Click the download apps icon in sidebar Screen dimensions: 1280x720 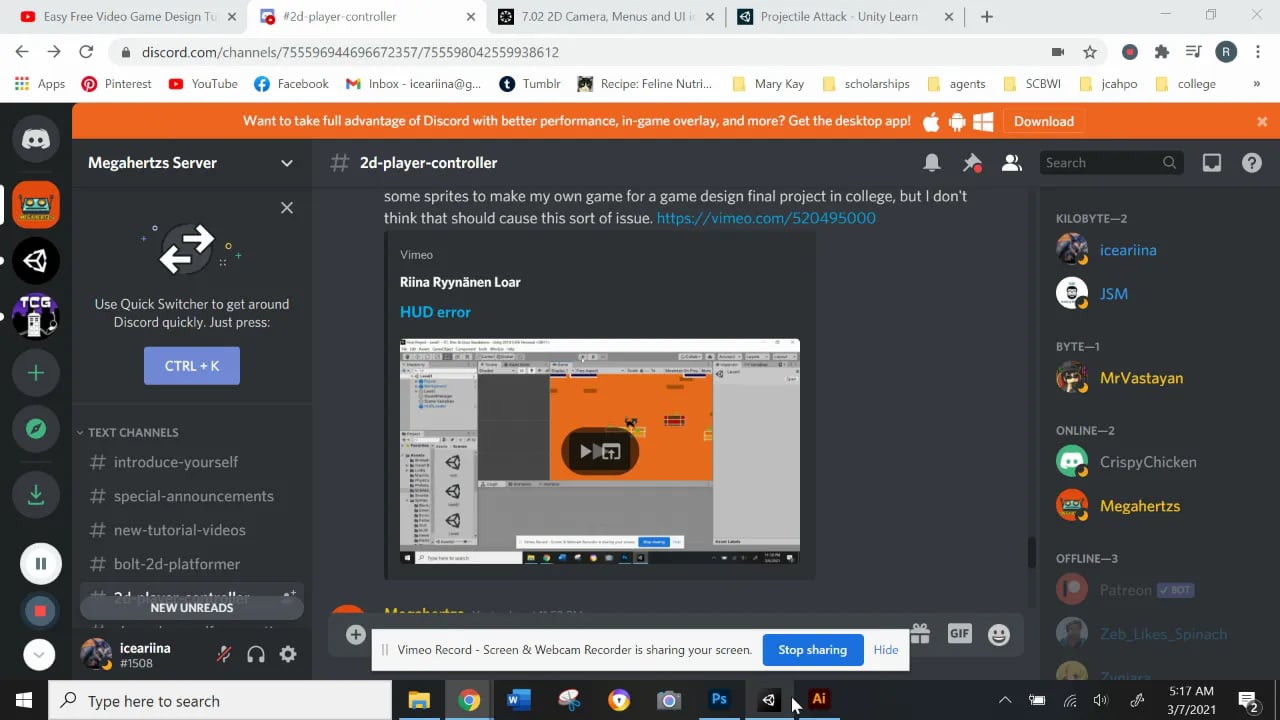36,495
